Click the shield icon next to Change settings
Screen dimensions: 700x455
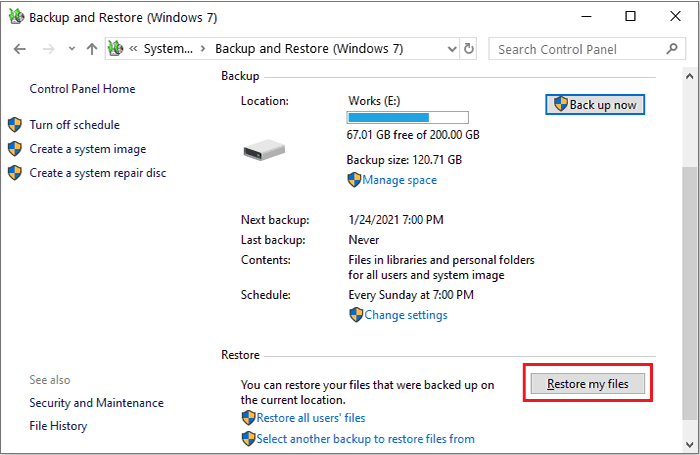356,315
